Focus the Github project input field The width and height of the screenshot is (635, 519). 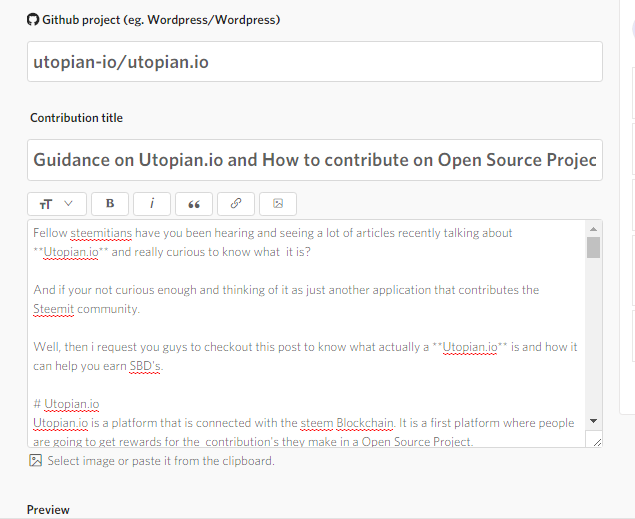(315, 62)
